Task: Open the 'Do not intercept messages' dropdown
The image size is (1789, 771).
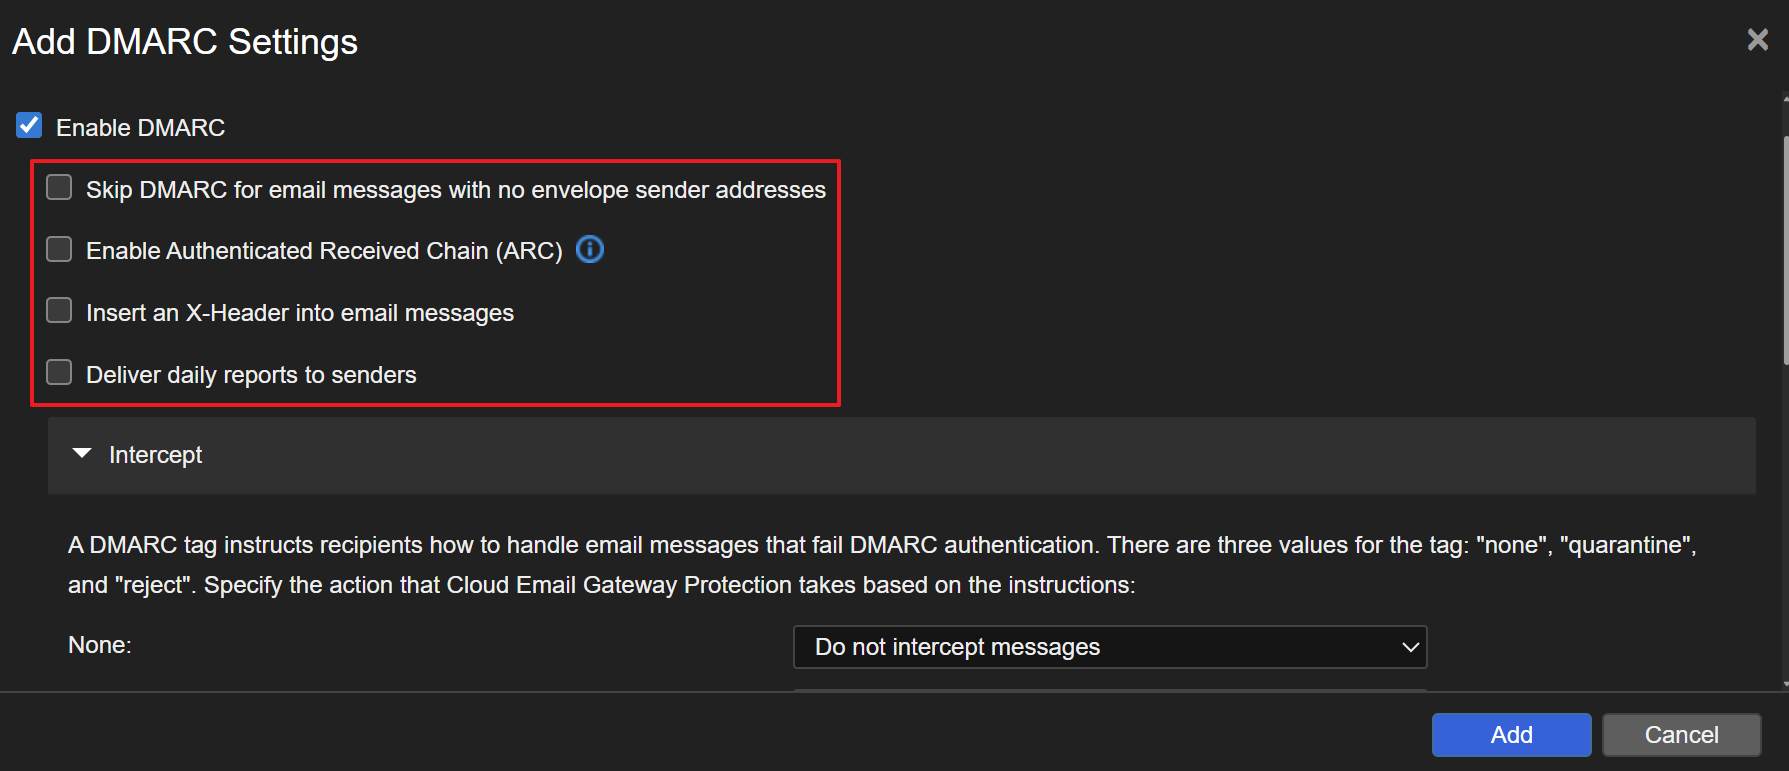Action: pyautogui.click(x=1108, y=647)
